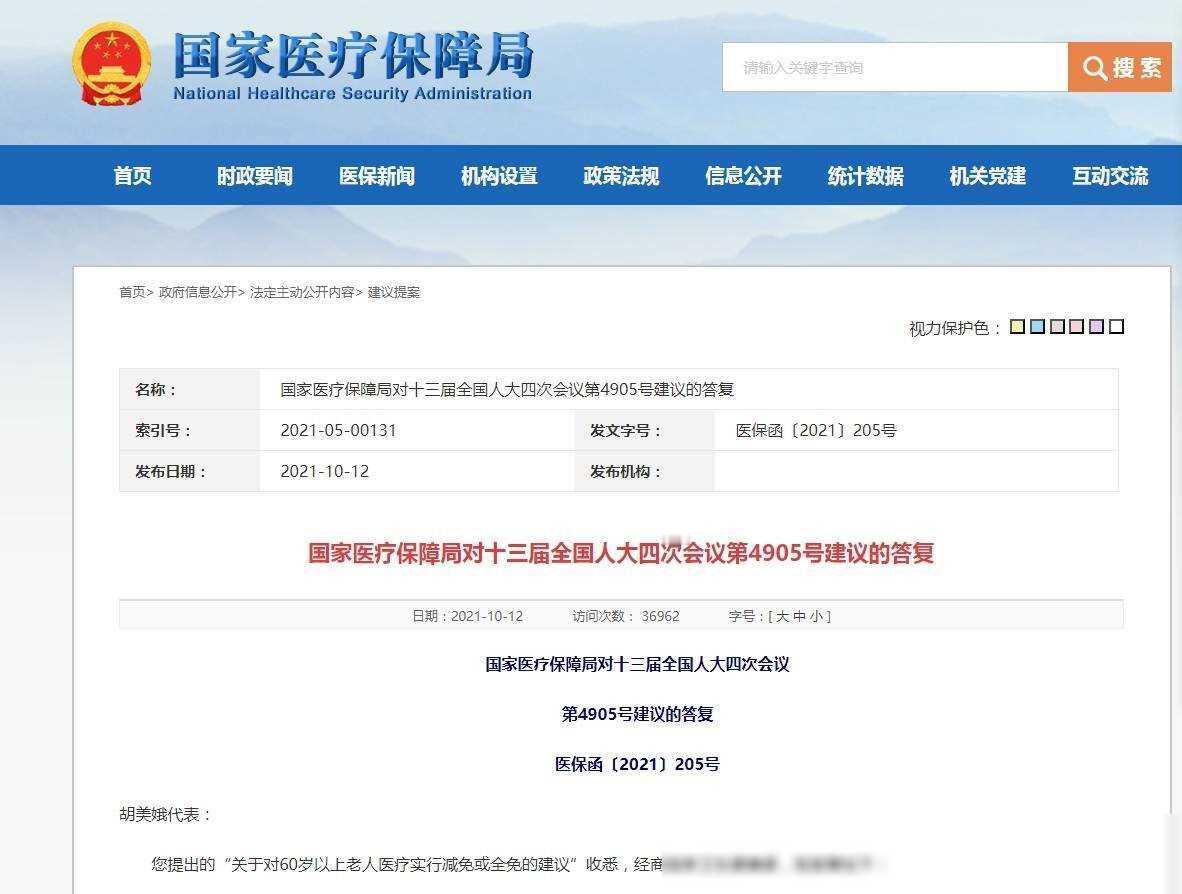Select the white eye-protection color swatch

click(1117, 326)
